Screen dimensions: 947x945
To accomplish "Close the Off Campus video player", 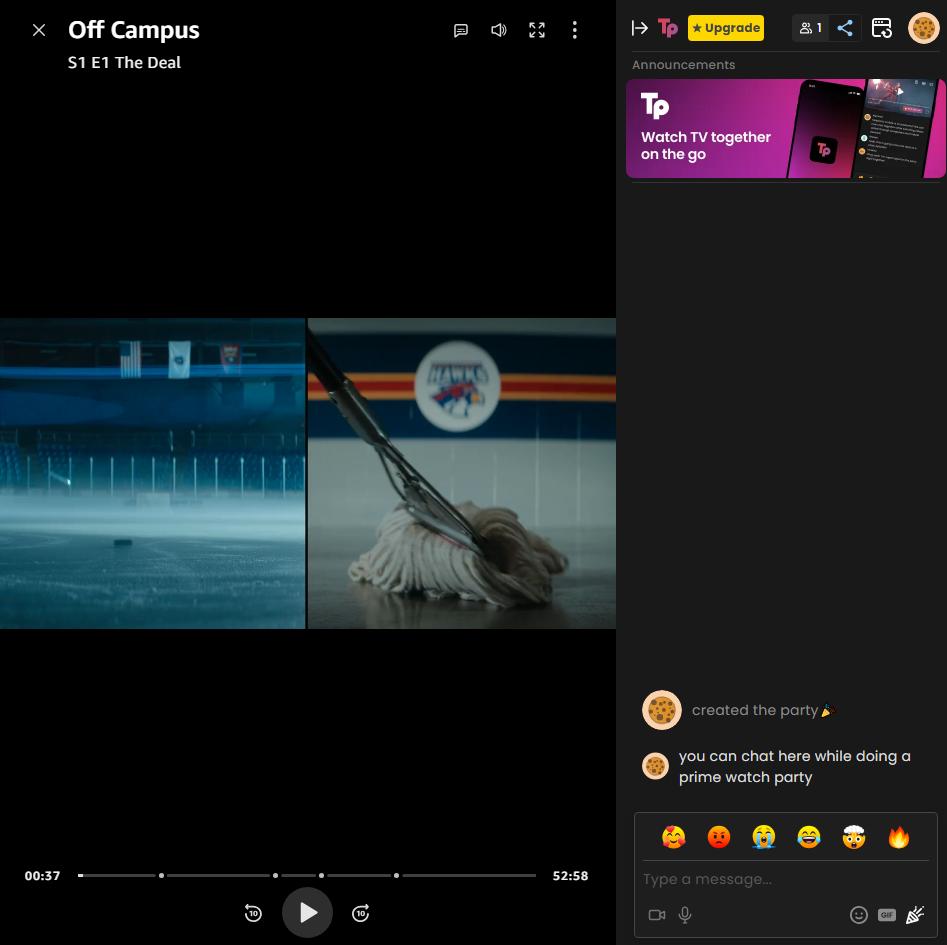I will 39,30.
